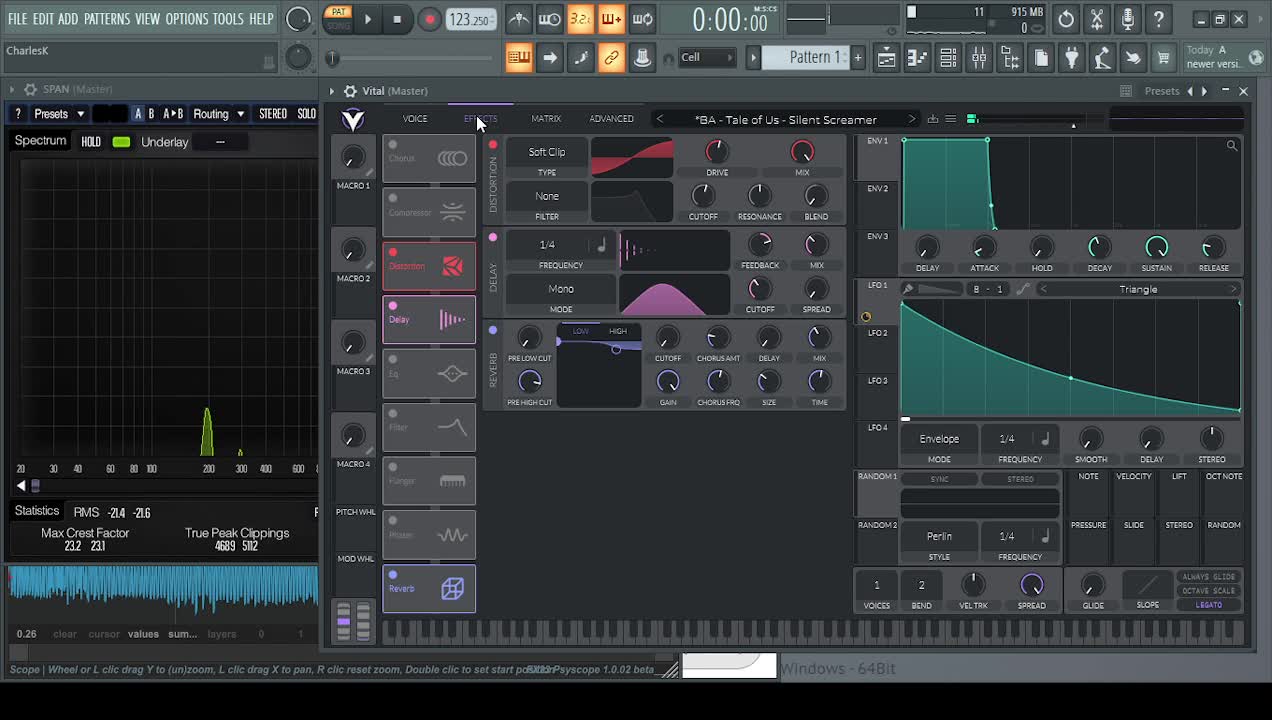Viewport: 1272px width, 720px height.
Task: Go to previous Vital preset arrow
Action: (x=659, y=119)
